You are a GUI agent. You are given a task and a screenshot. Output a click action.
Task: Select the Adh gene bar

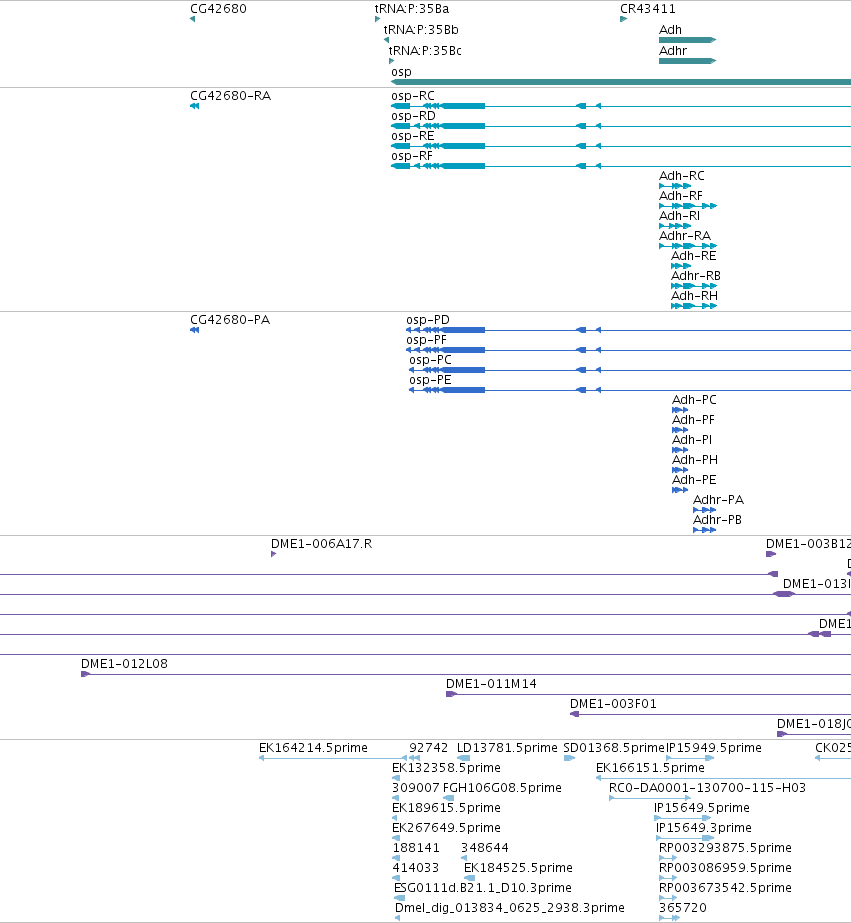(687, 40)
